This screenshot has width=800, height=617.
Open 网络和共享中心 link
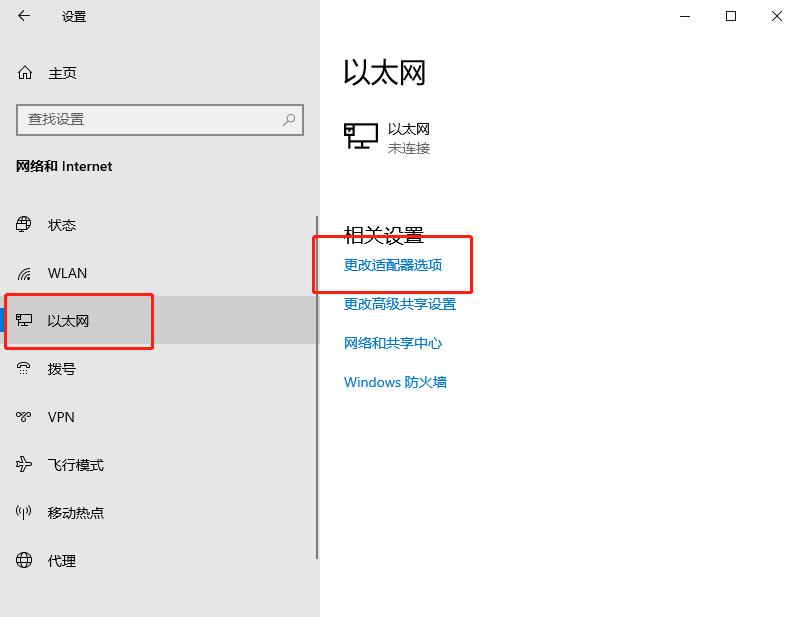[x=393, y=343]
